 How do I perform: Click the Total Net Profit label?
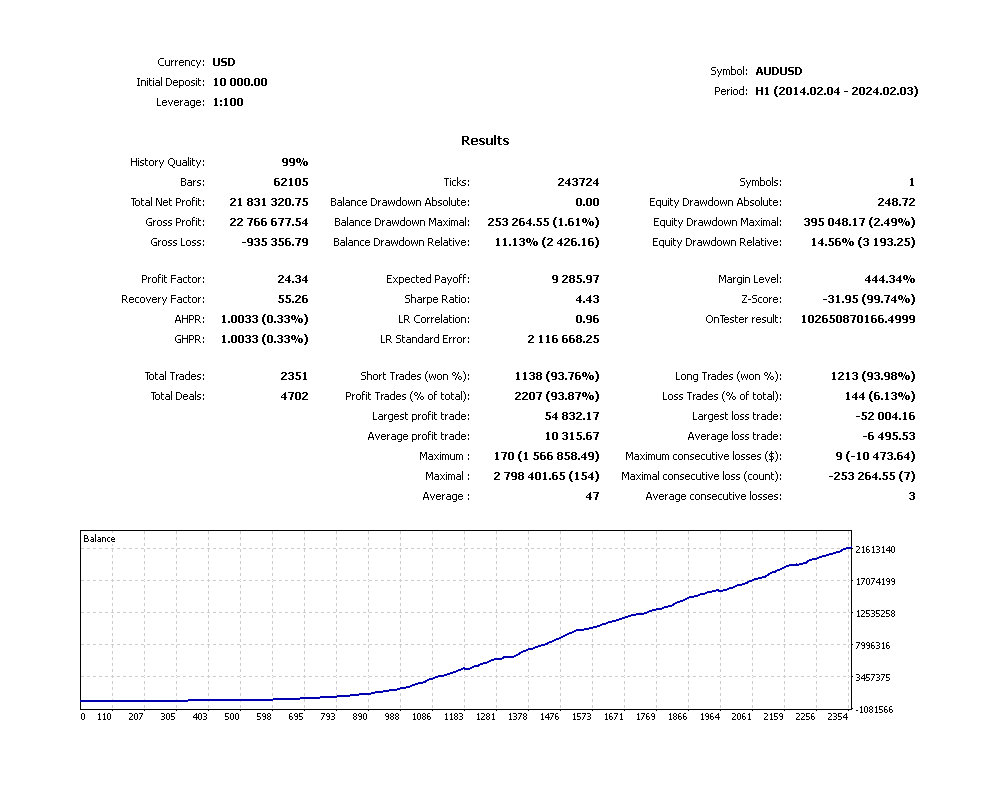pyautogui.click(x=168, y=202)
